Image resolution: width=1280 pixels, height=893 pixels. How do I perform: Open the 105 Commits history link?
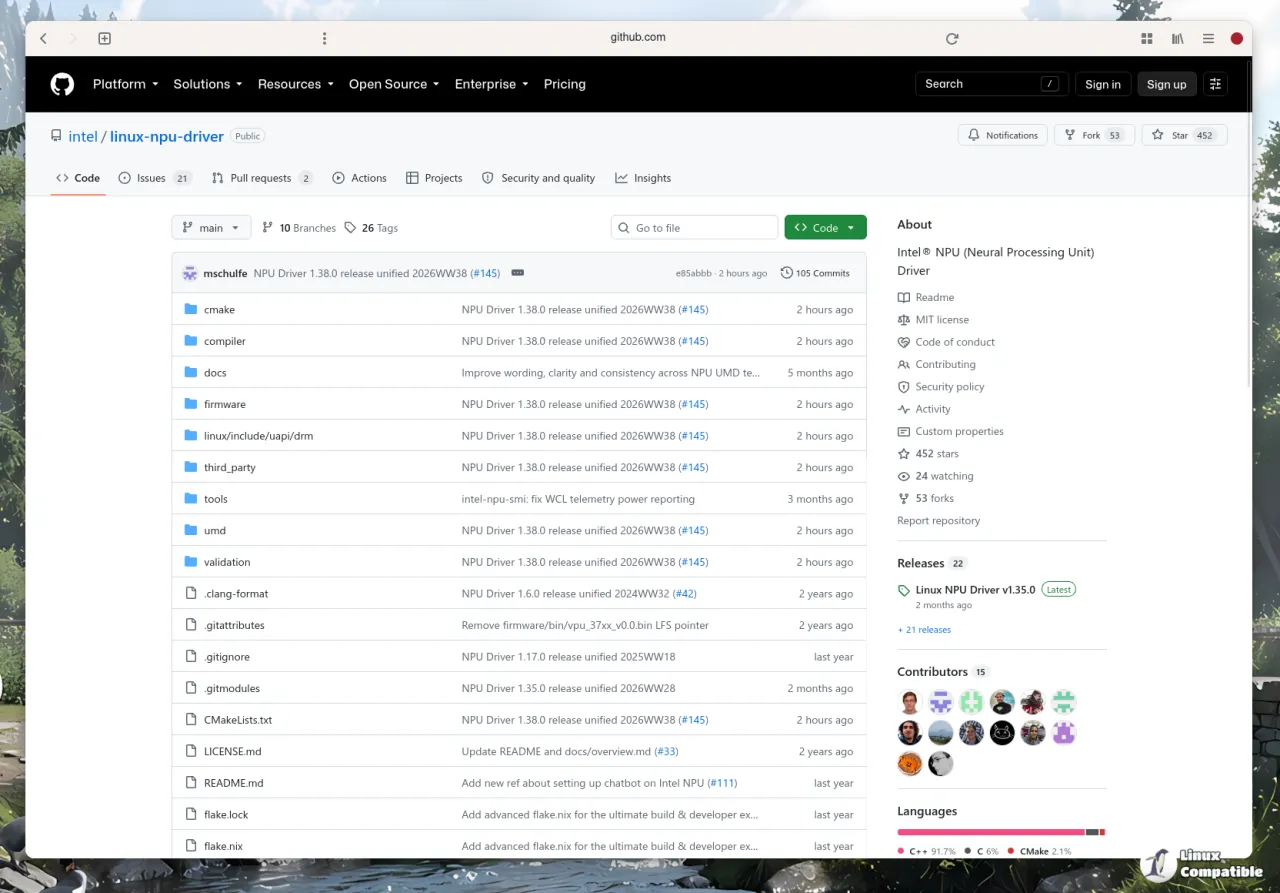(815, 273)
